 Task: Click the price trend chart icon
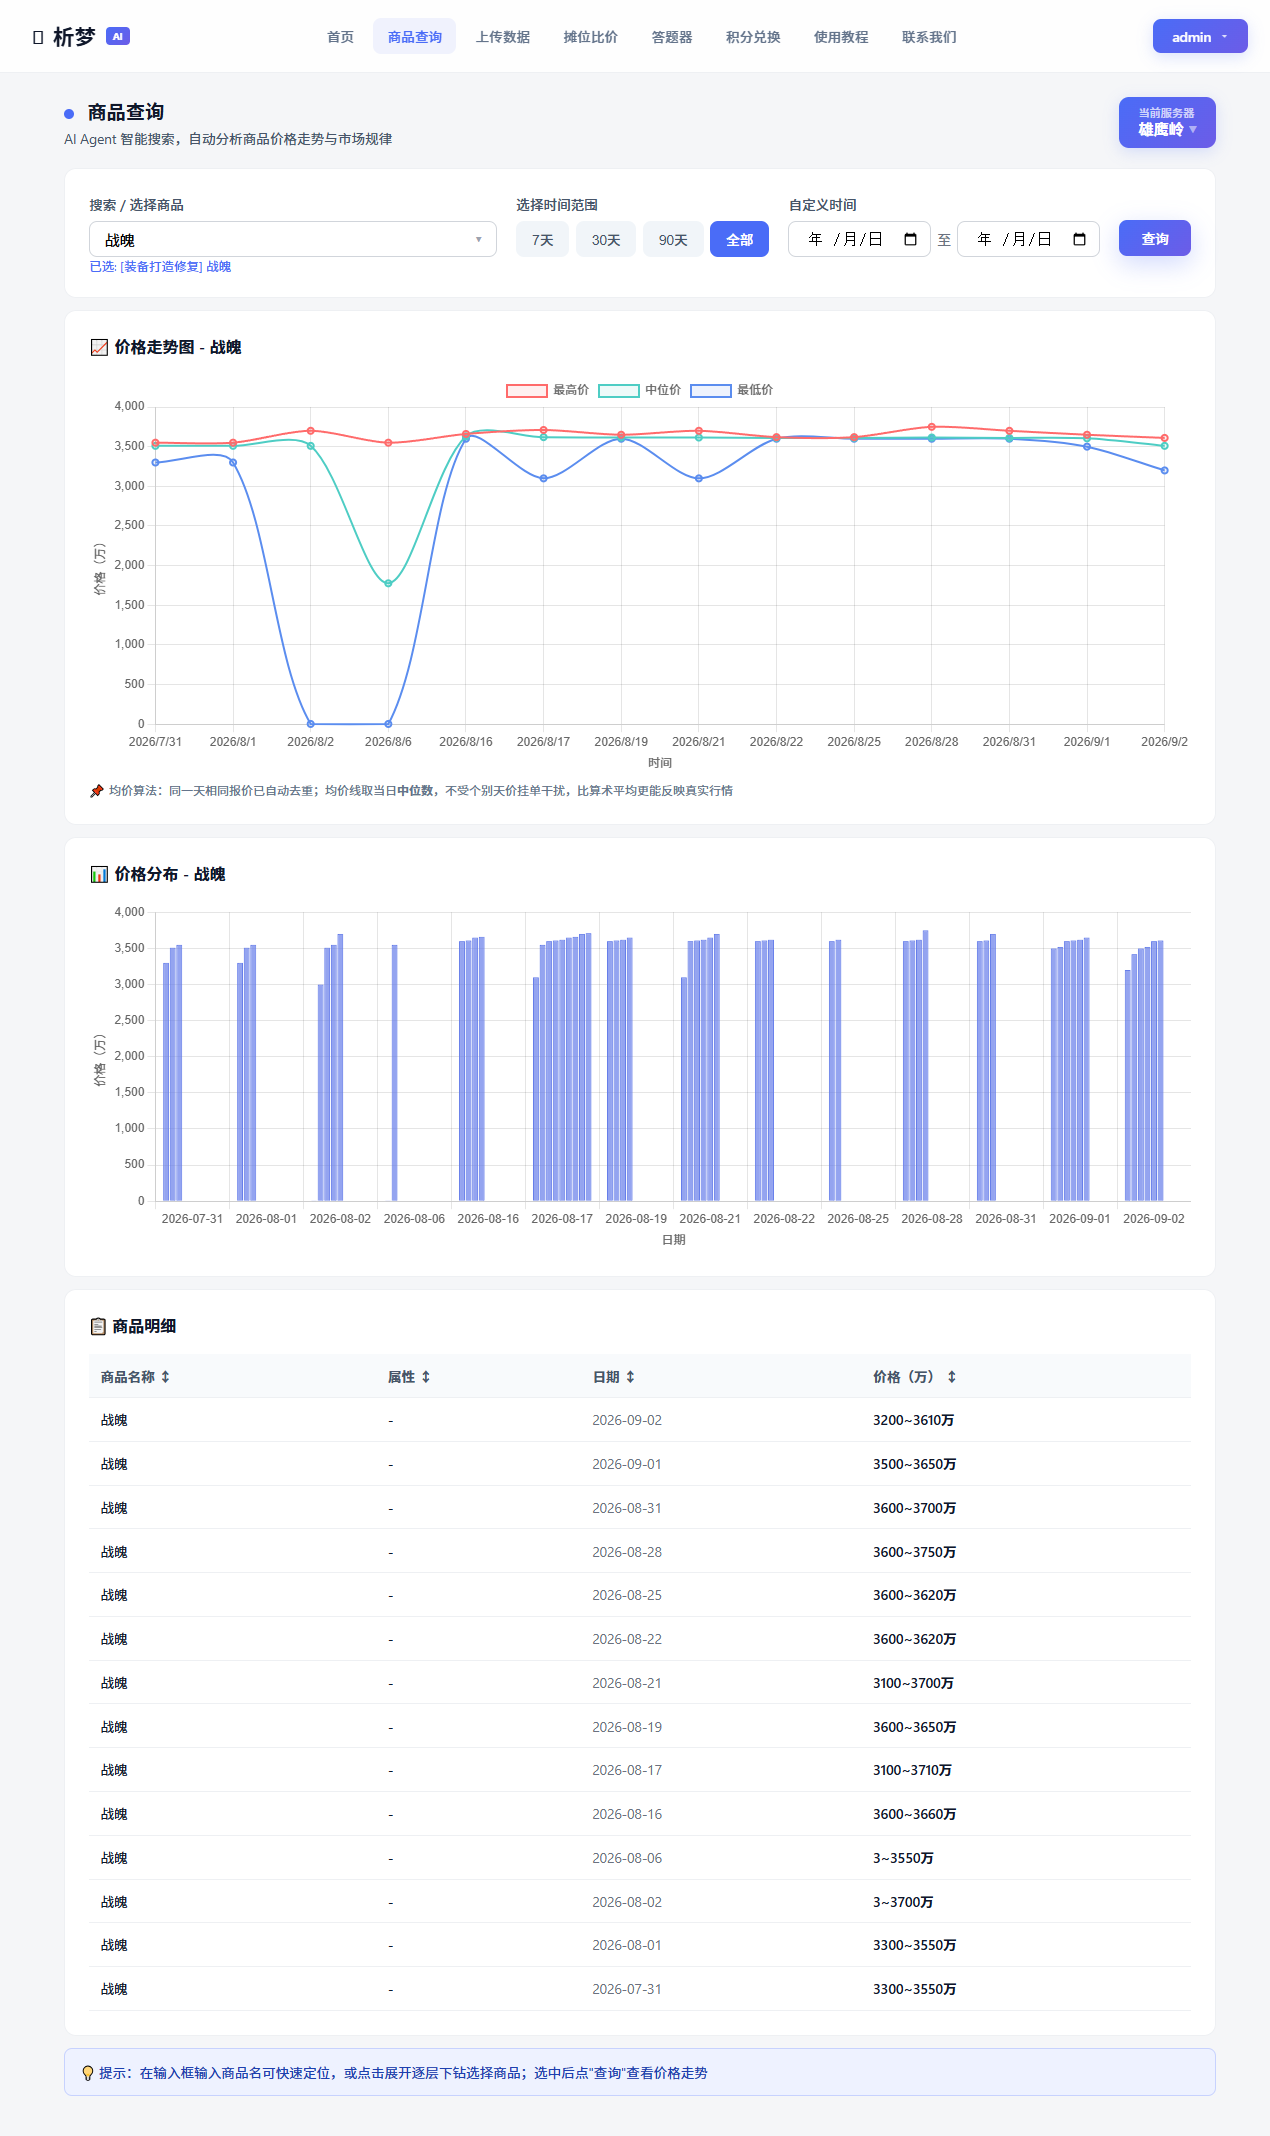99,347
